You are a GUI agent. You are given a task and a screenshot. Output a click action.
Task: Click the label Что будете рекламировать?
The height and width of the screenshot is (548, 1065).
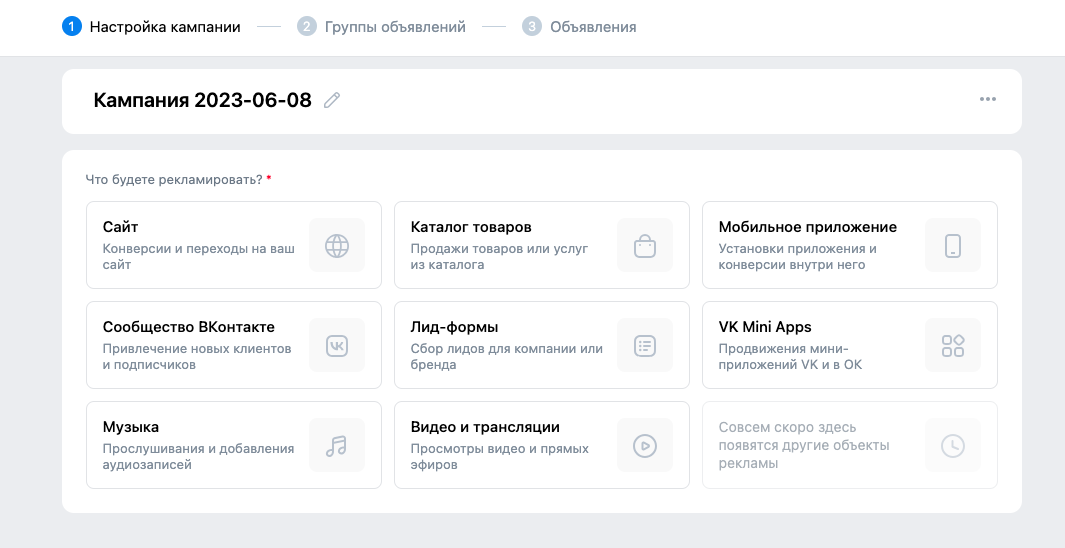coord(174,180)
